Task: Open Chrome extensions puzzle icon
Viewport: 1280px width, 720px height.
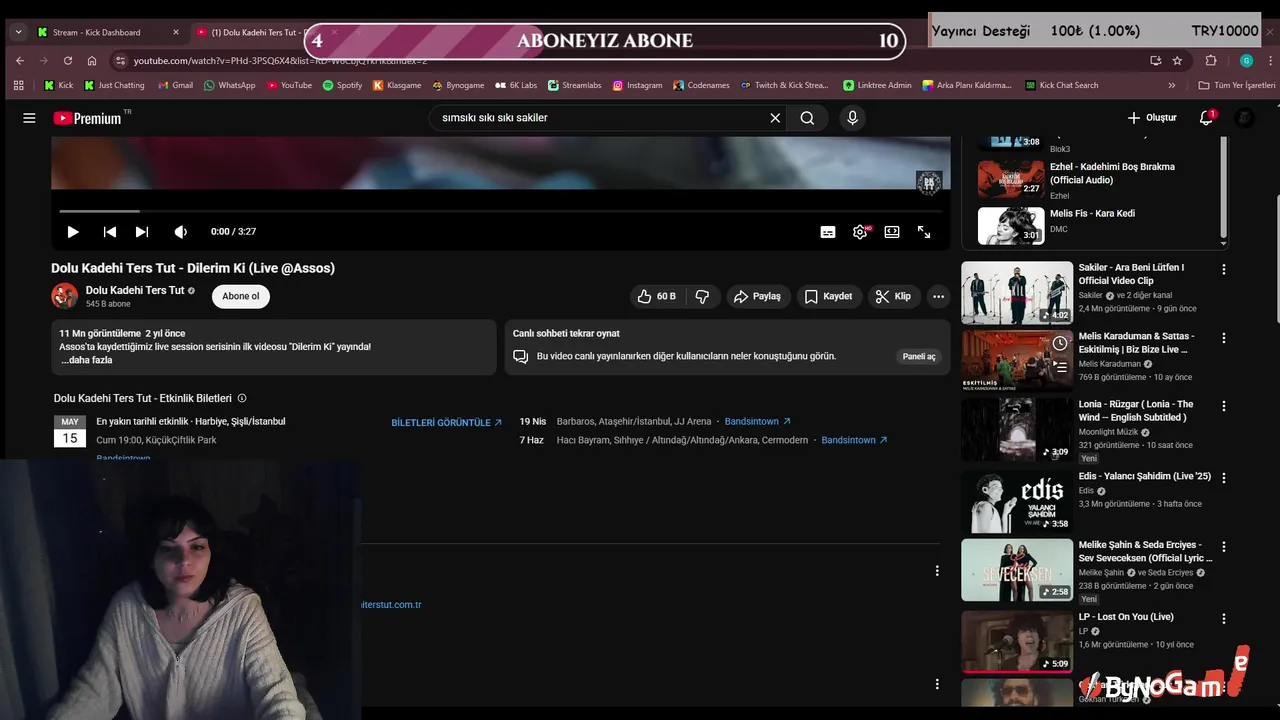Action: click(x=1211, y=61)
